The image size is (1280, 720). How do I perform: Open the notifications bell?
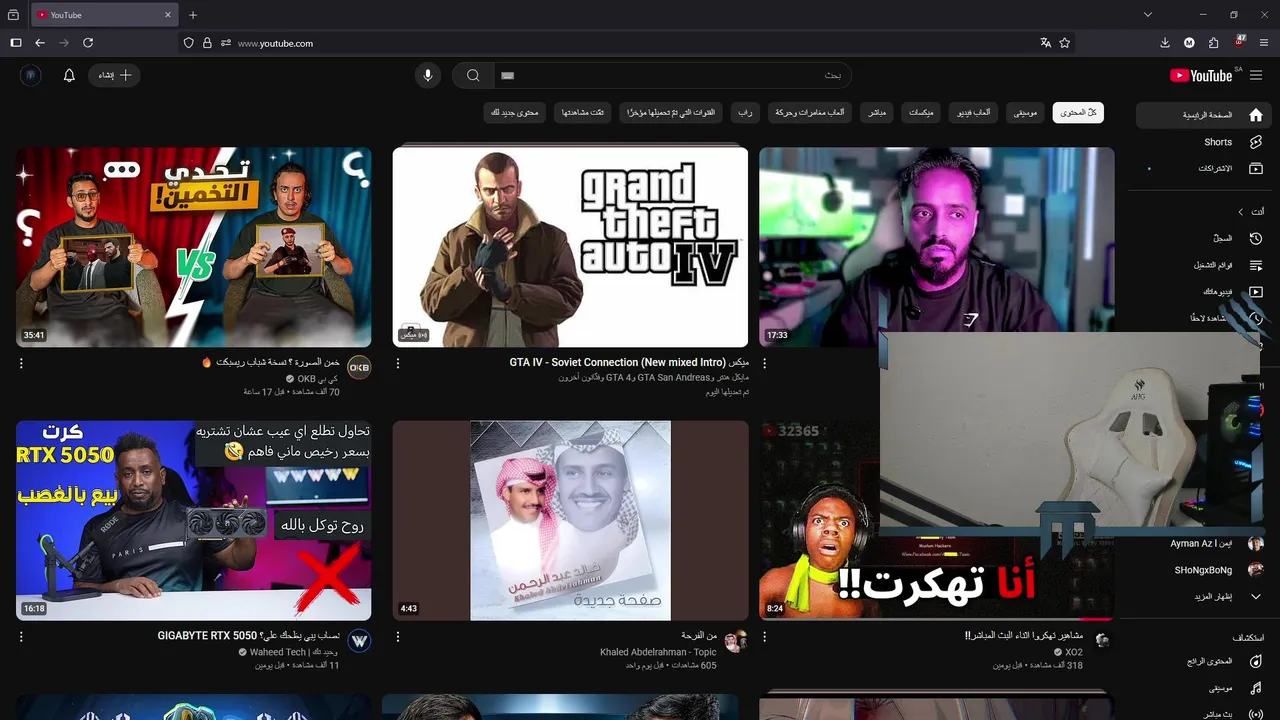pos(69,75)
